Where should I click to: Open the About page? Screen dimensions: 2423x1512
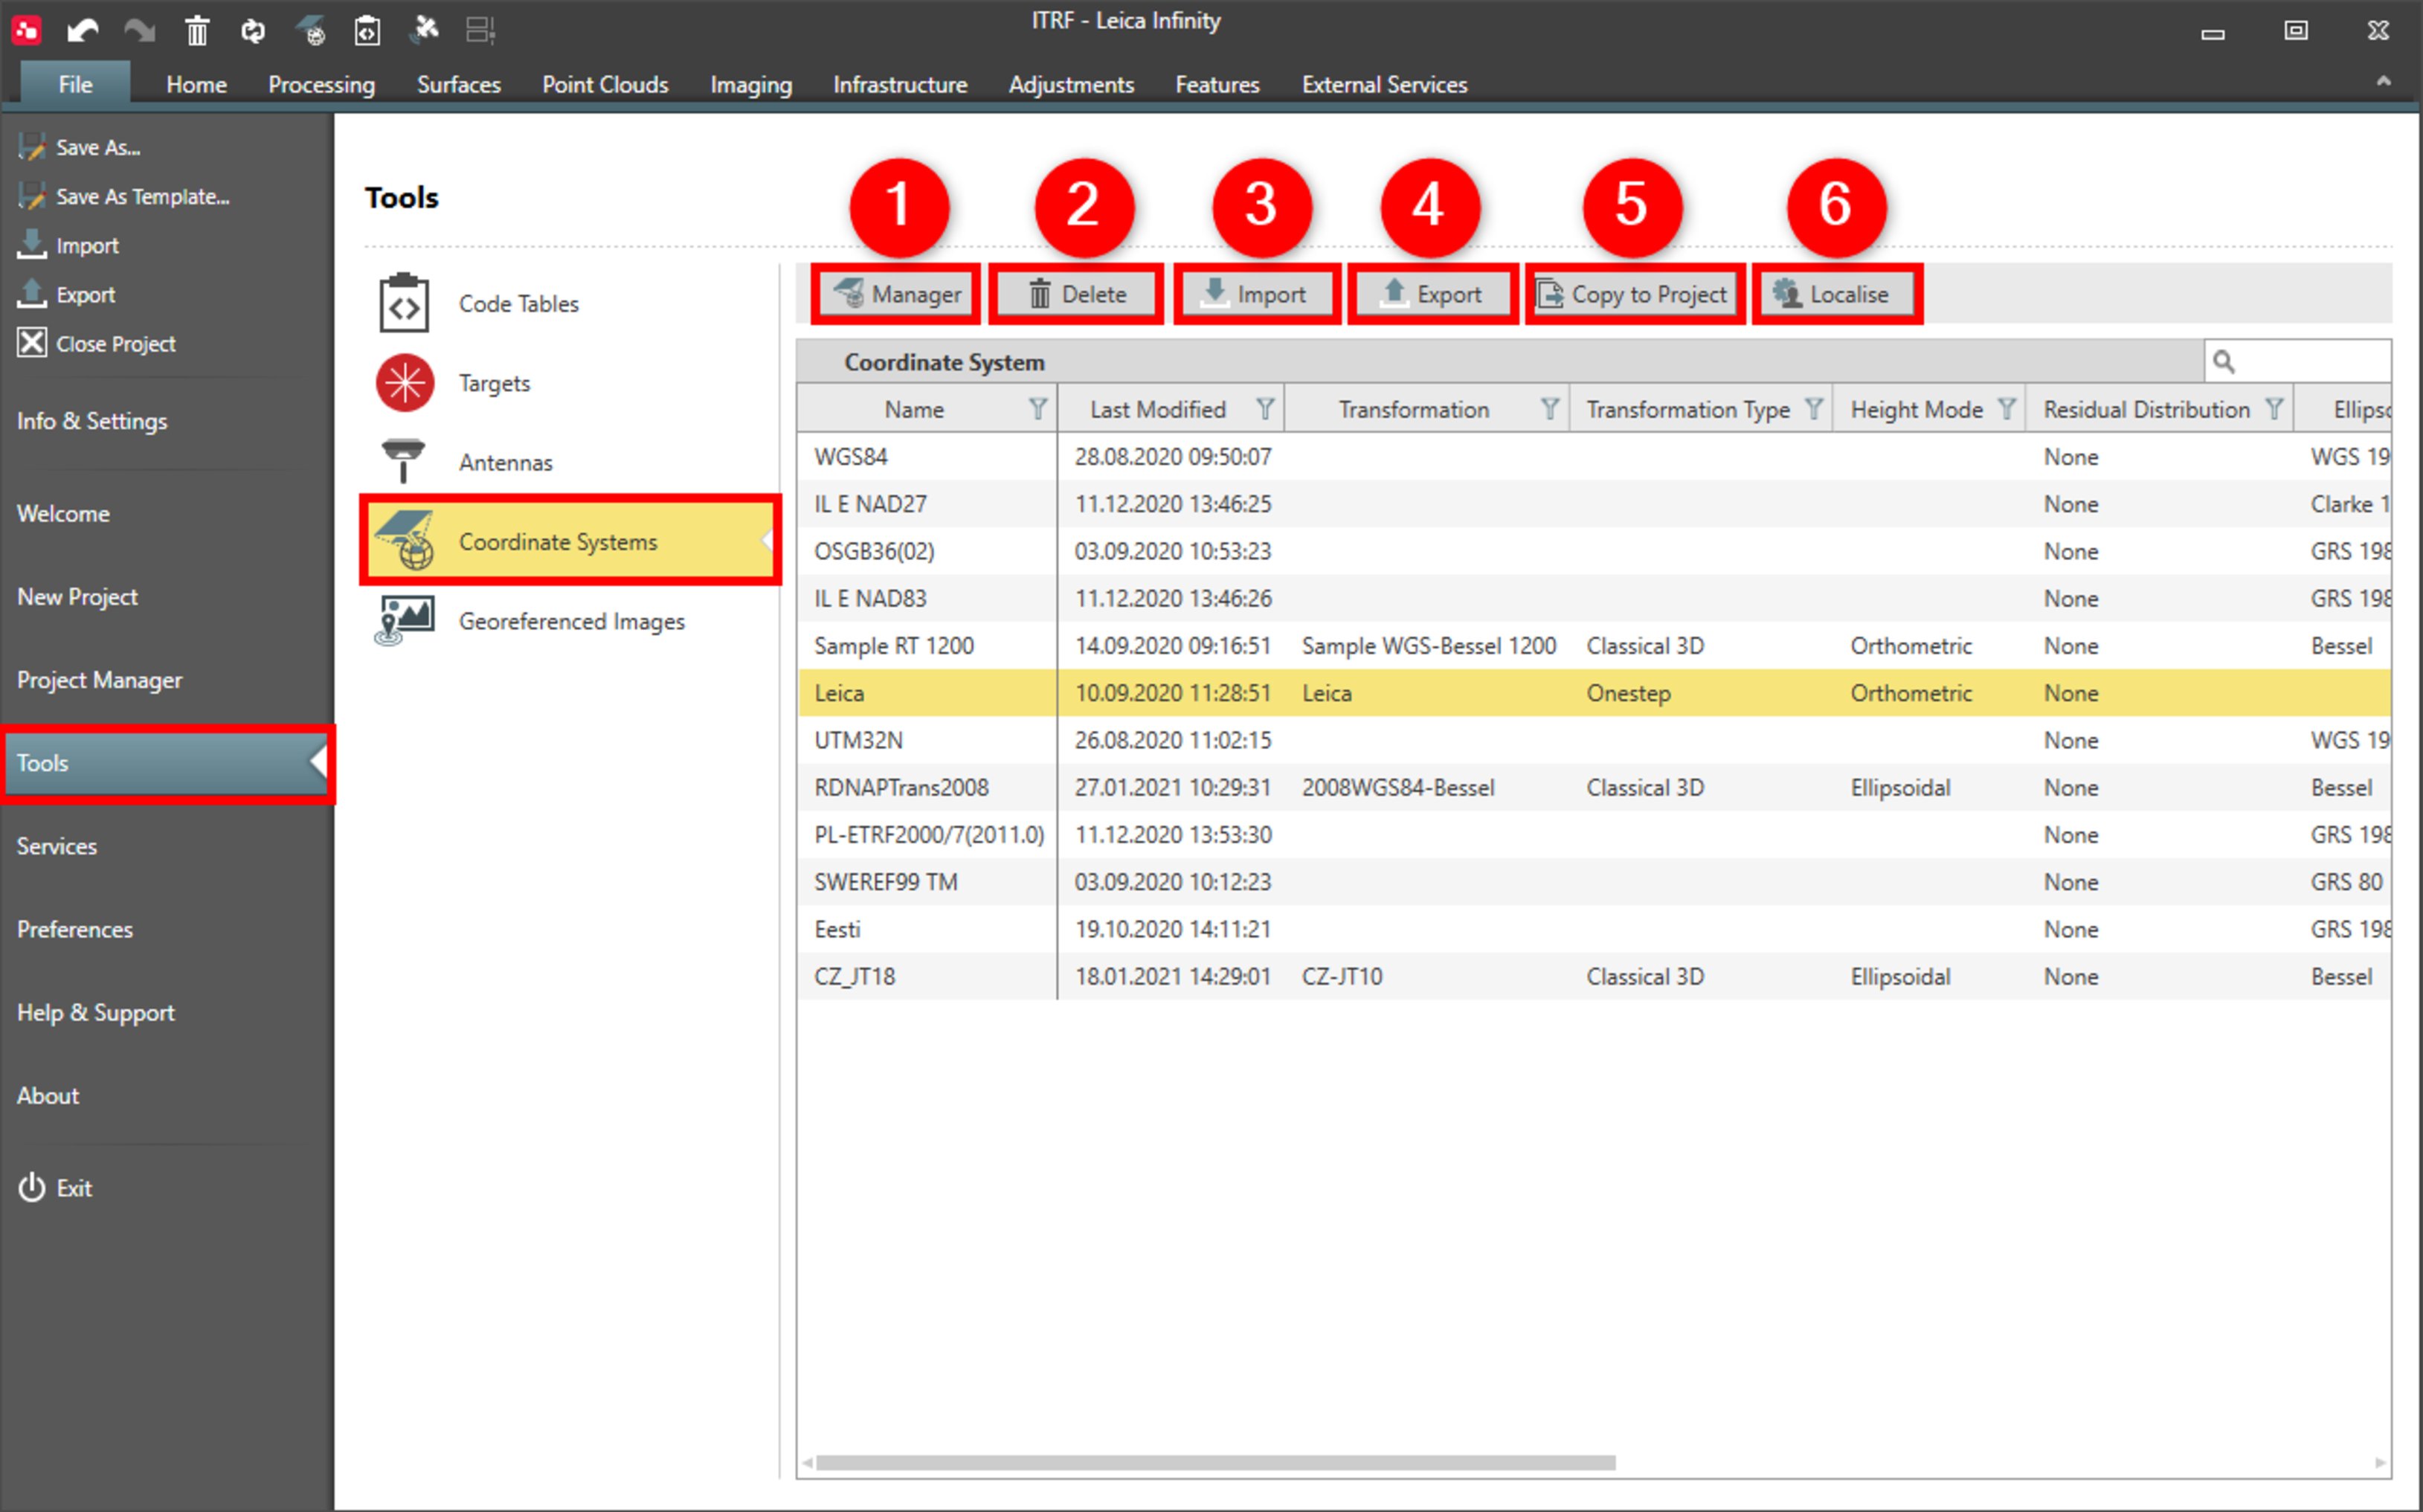pos(47,1095)
